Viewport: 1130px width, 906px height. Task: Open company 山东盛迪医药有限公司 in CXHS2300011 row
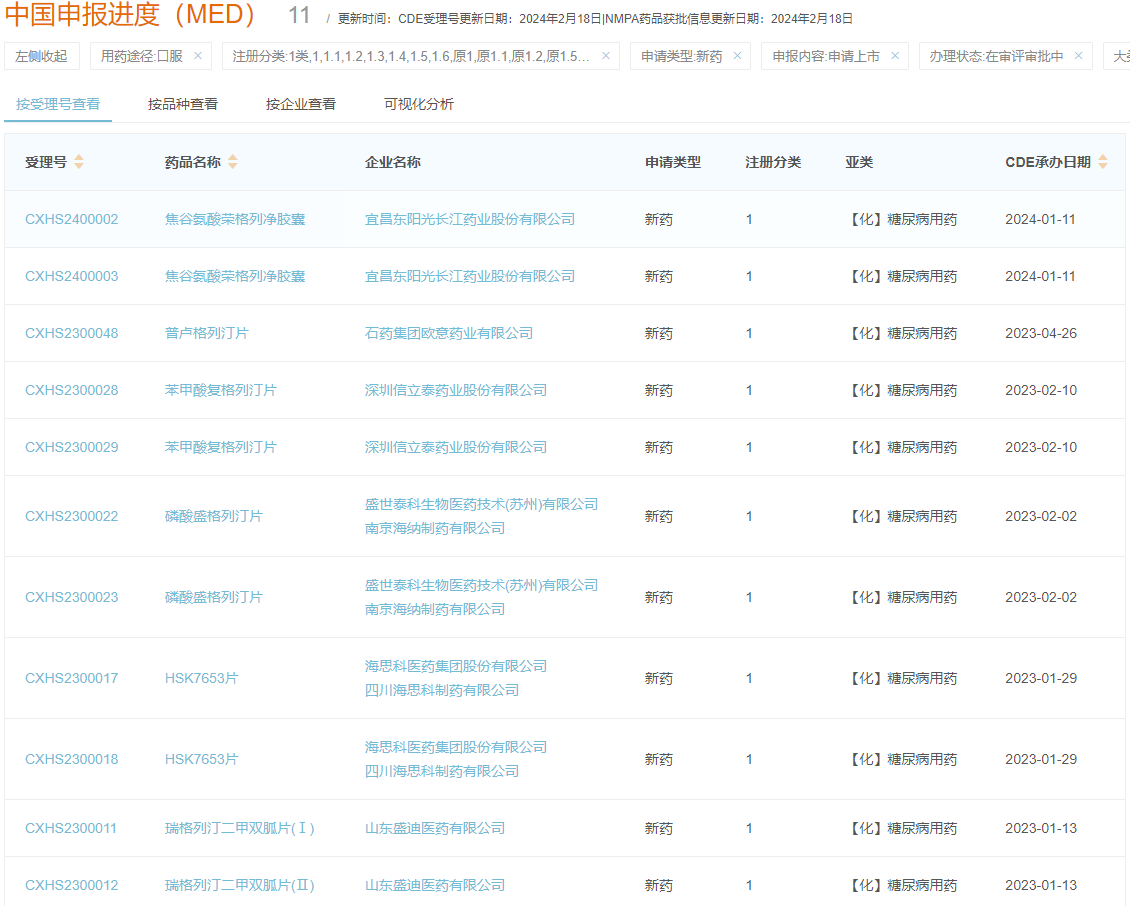point(435,828)
